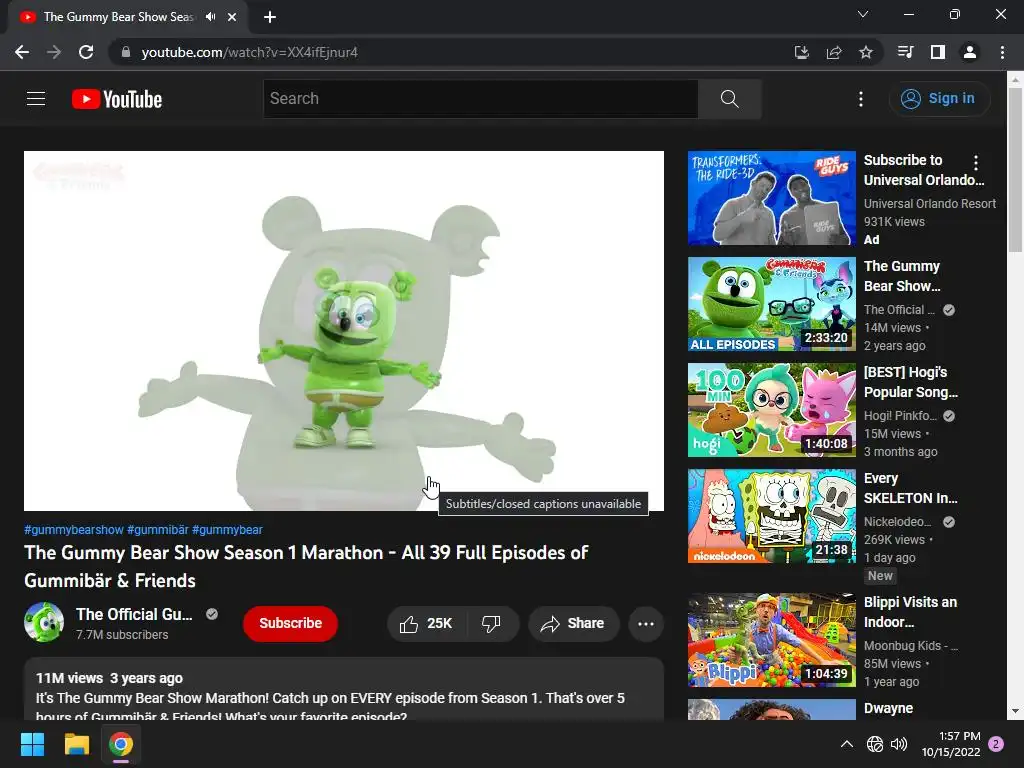This screenshot has width=1024, height=768.
Task: Open the media controls icon in Chrome
Action: pos(905,52)
